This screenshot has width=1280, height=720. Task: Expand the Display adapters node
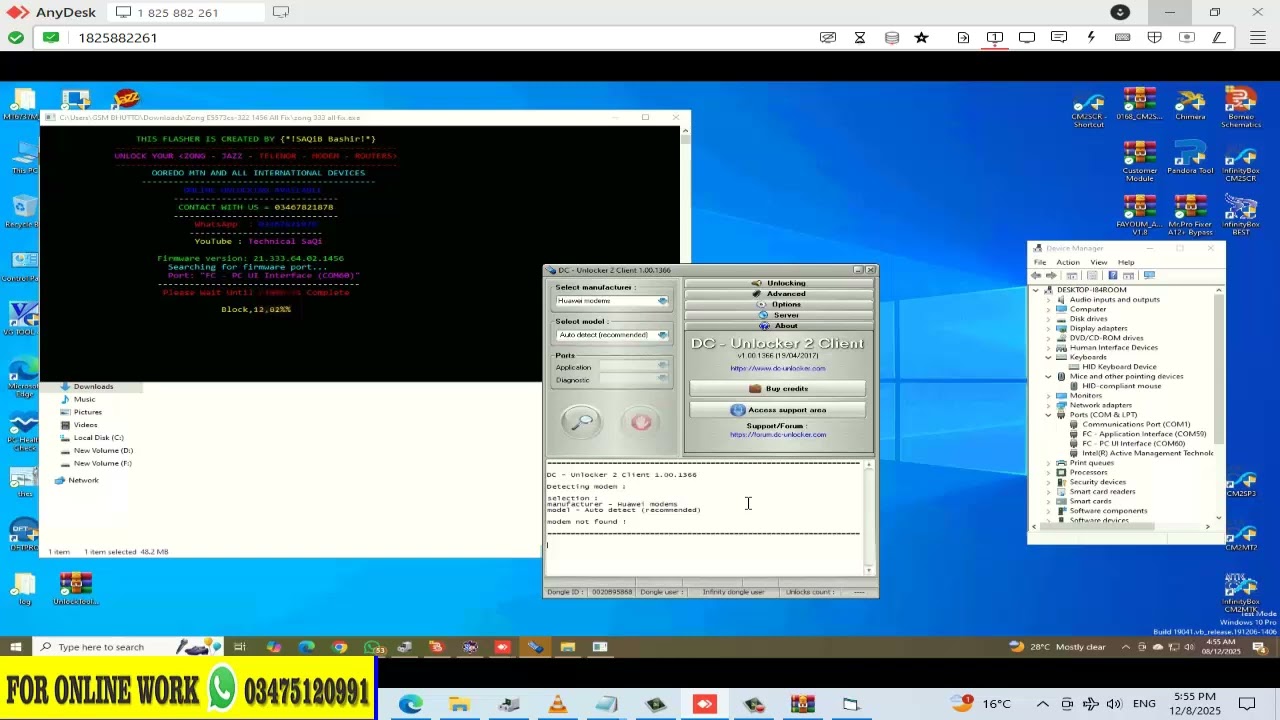coord(1048,328)
